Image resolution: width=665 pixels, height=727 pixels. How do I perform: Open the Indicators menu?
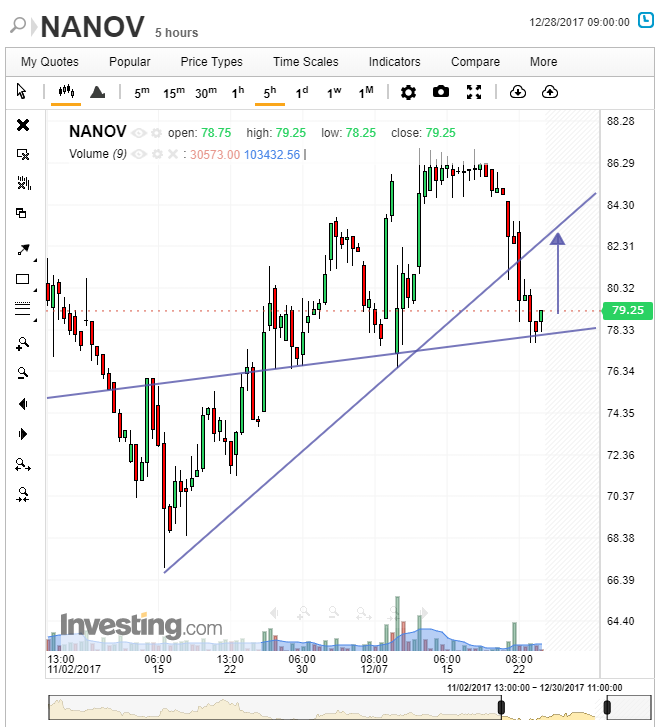tap(395, 62)
